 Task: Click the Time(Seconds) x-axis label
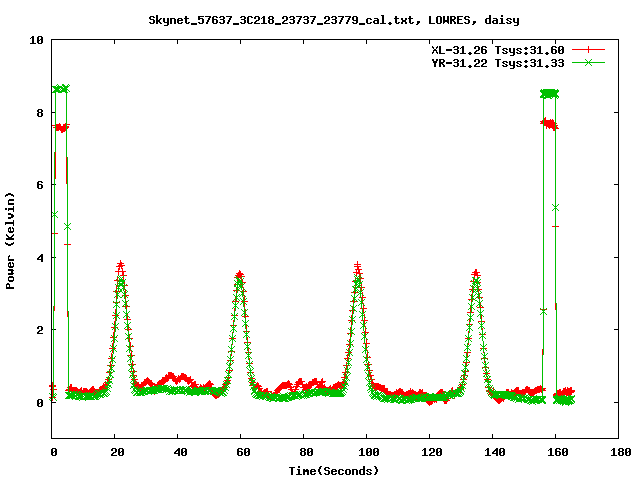(x=334, y=470)
